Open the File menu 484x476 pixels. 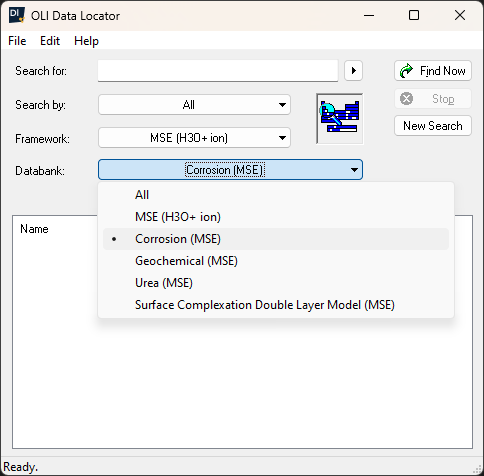(17, 41)
